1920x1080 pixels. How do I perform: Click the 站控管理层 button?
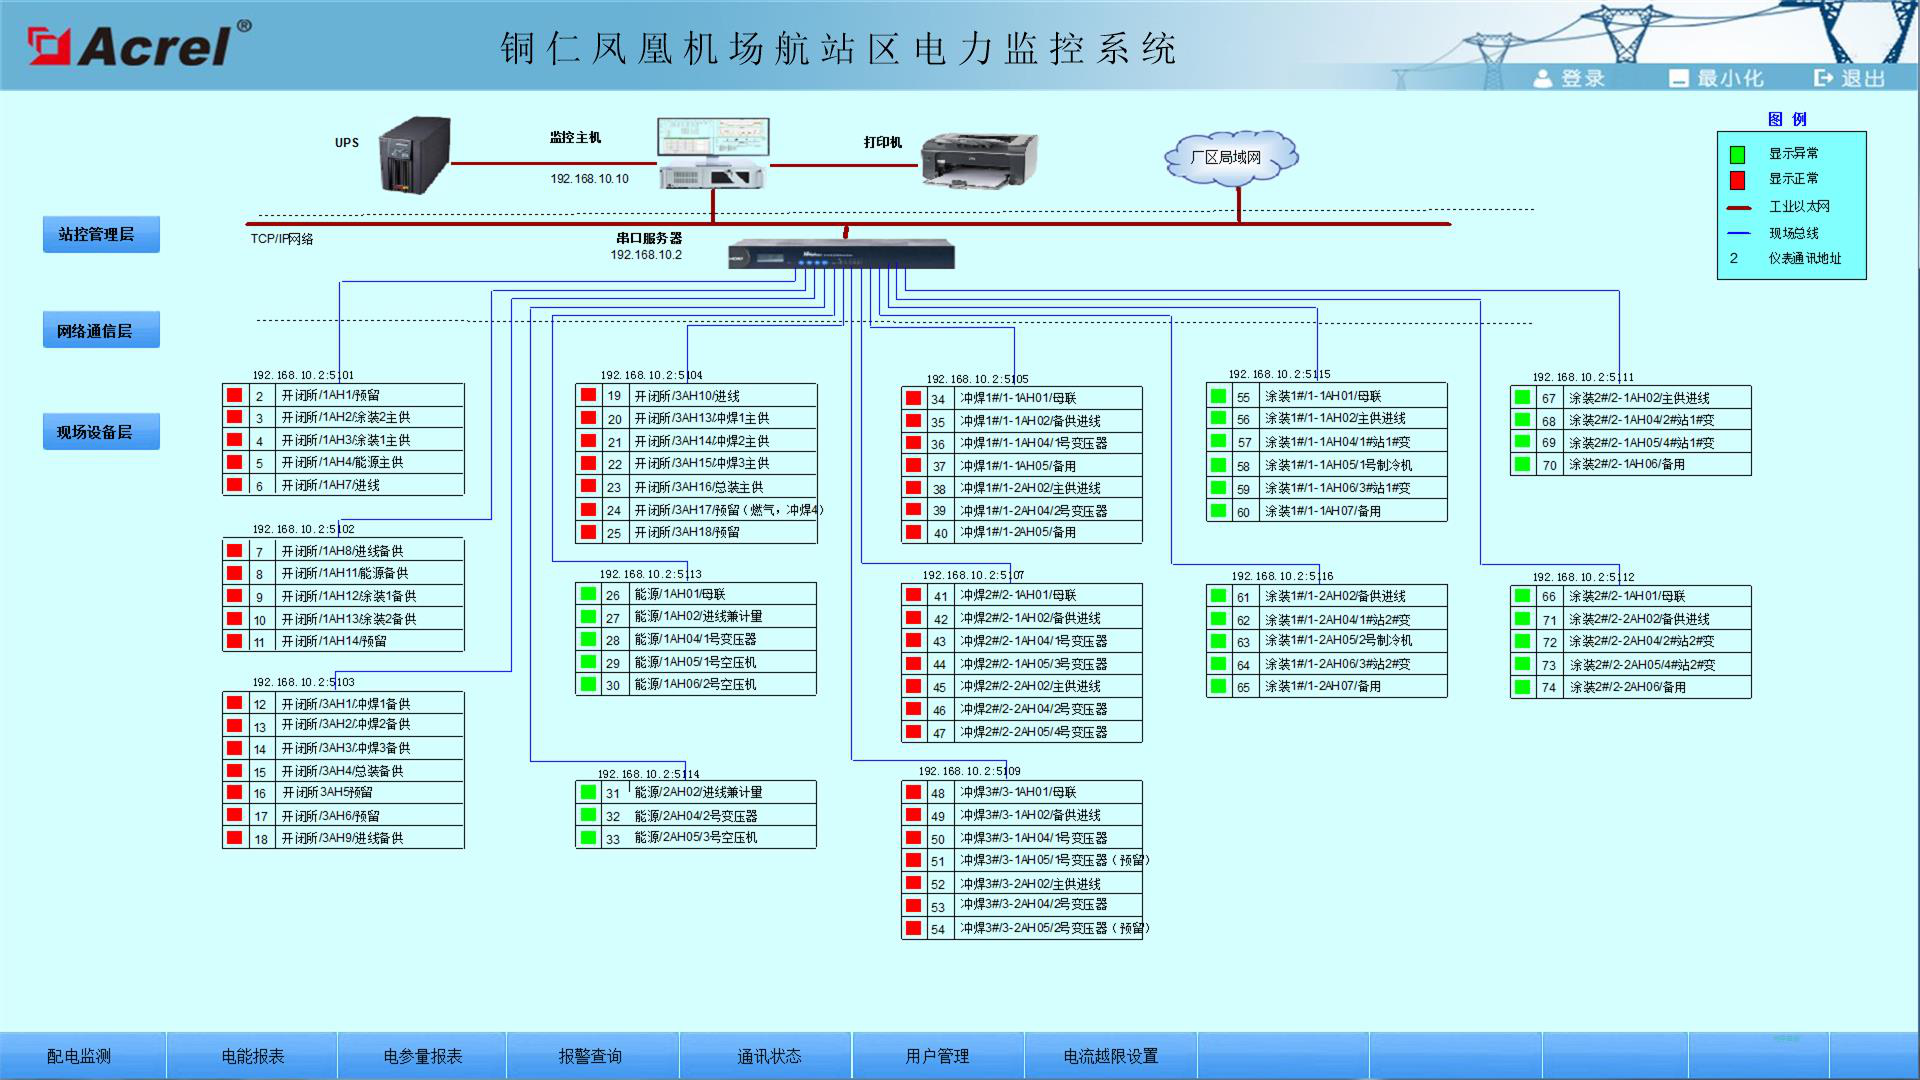click(x=101, y=234)
